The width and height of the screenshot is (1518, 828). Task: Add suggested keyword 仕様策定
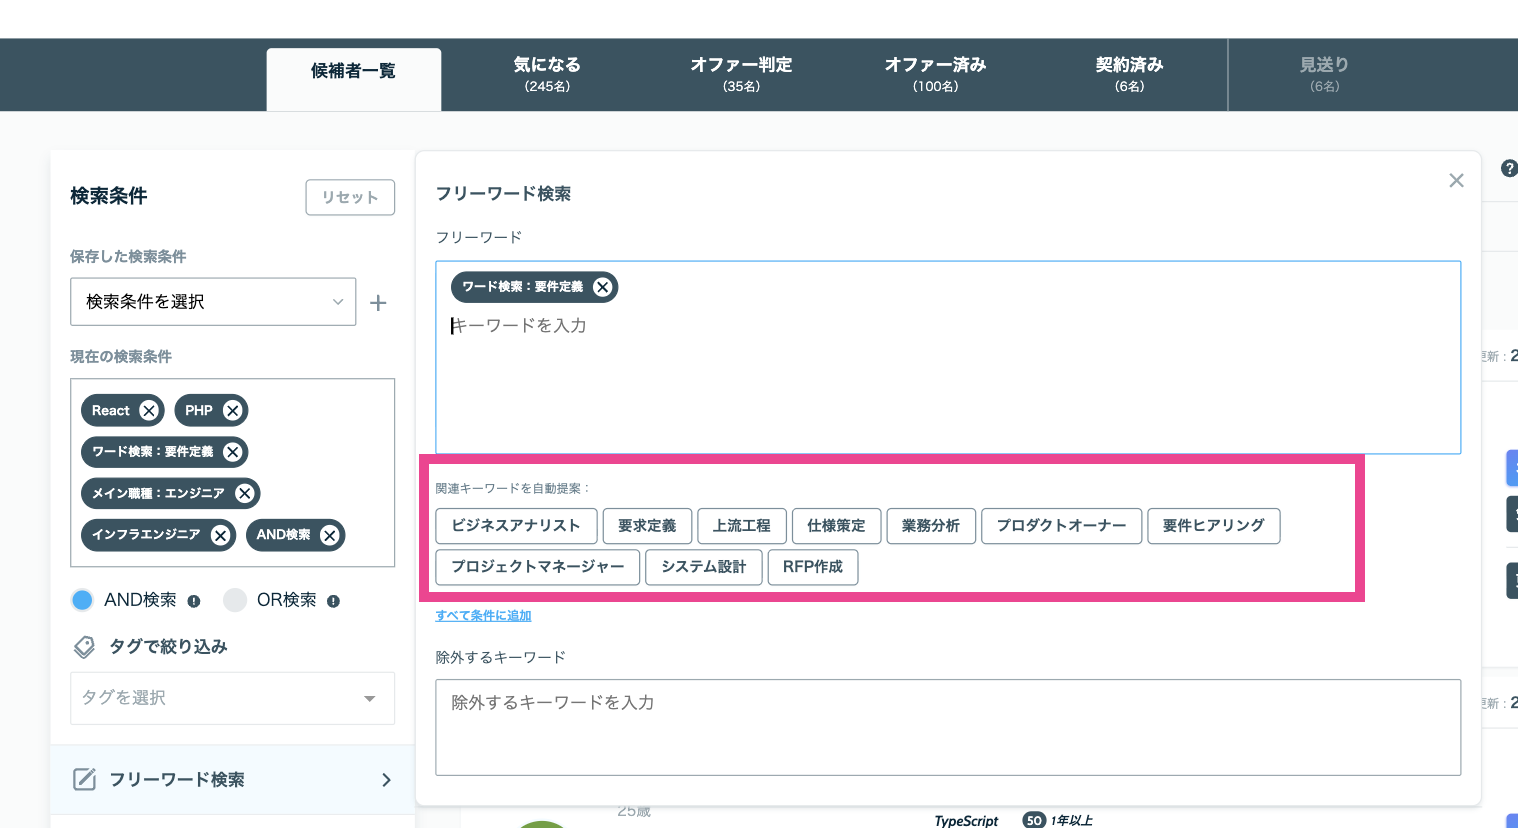tap(836, 526)
